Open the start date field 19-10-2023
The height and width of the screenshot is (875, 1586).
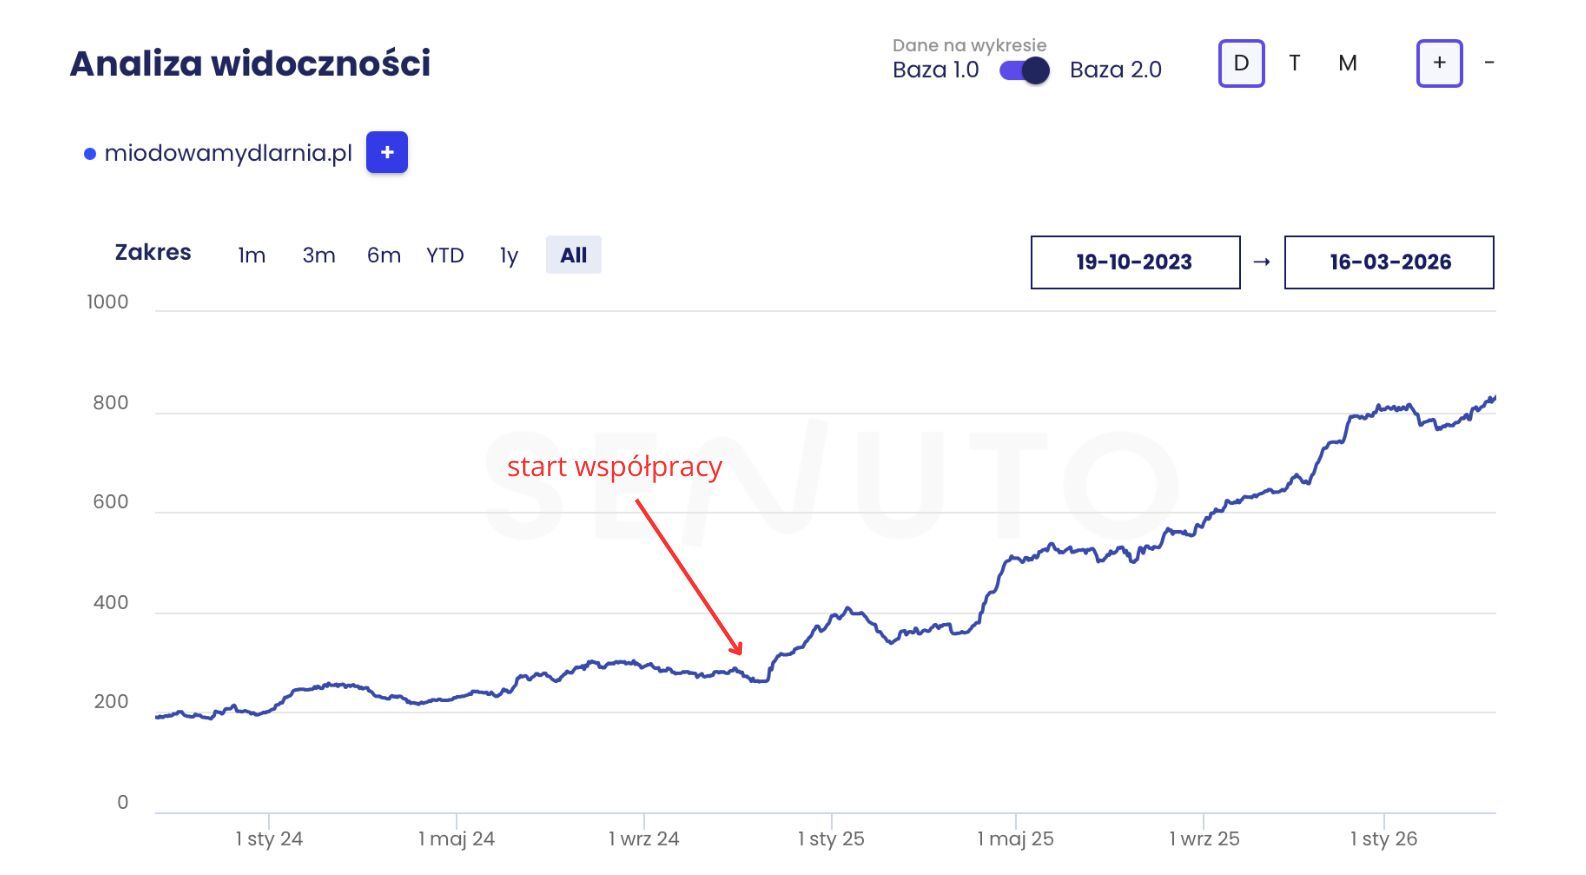tap(1135, 262)
